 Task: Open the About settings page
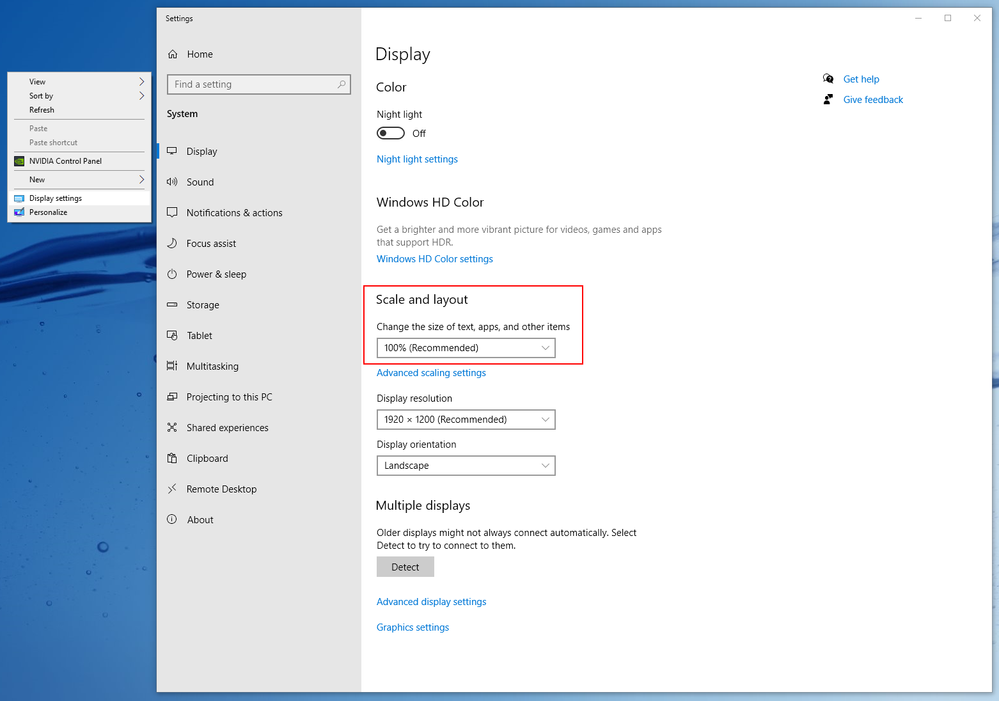(x=259, y=519)
